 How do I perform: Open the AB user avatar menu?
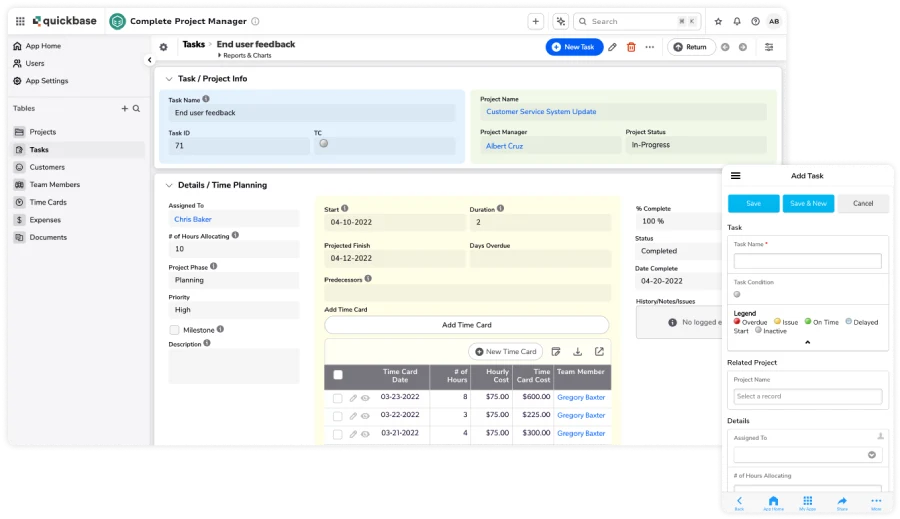(774, 21)
